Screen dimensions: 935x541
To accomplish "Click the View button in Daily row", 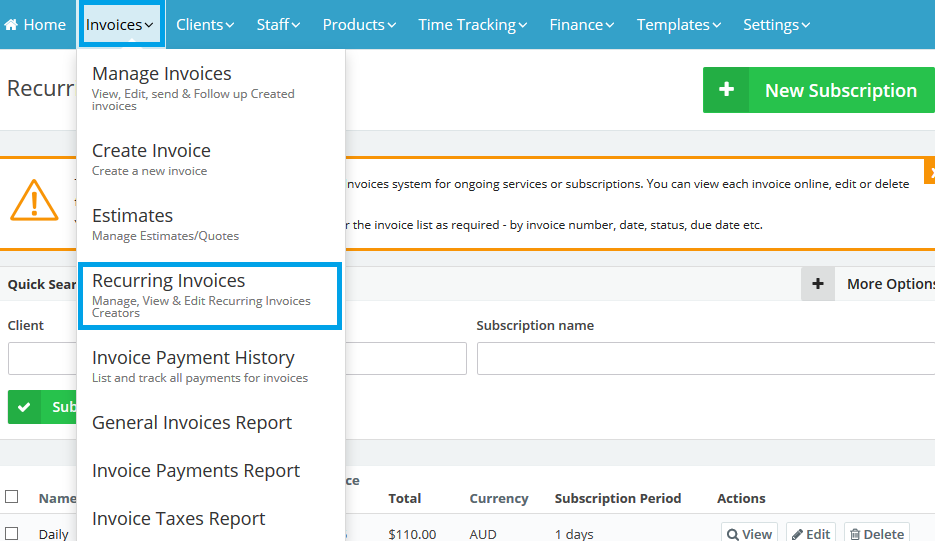I will pos(749,534).
